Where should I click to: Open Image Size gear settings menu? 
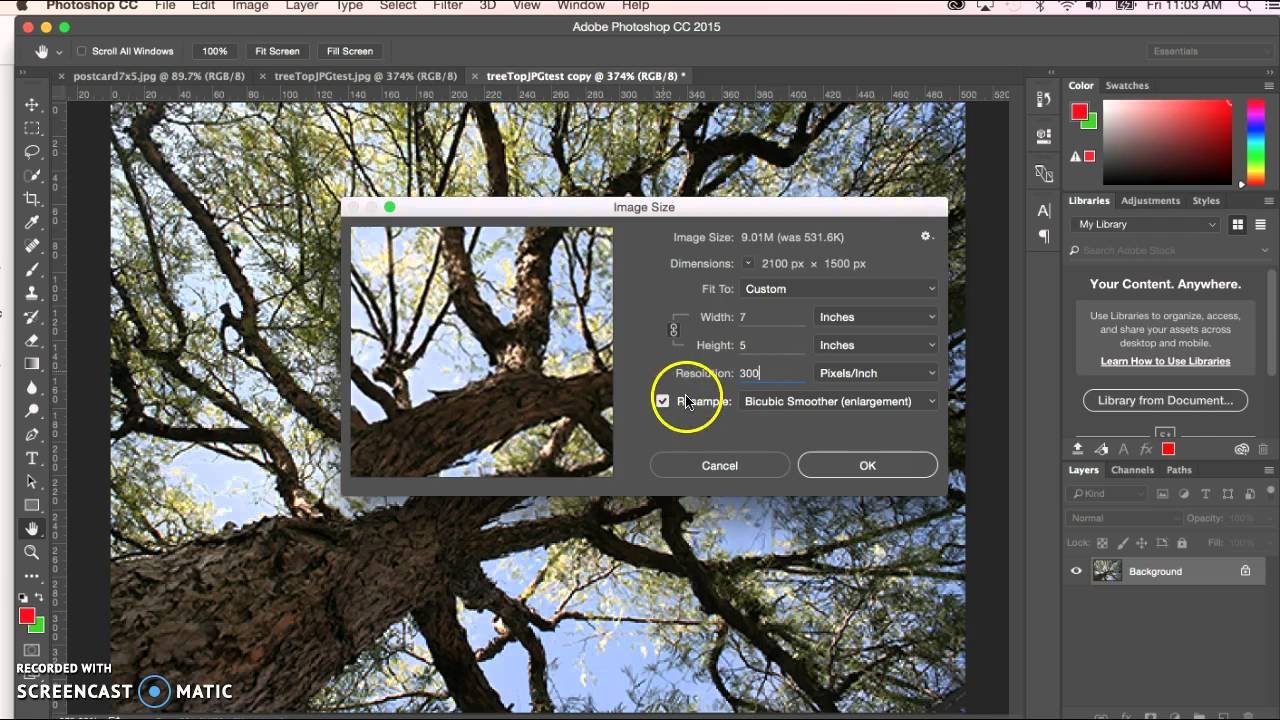926,237
